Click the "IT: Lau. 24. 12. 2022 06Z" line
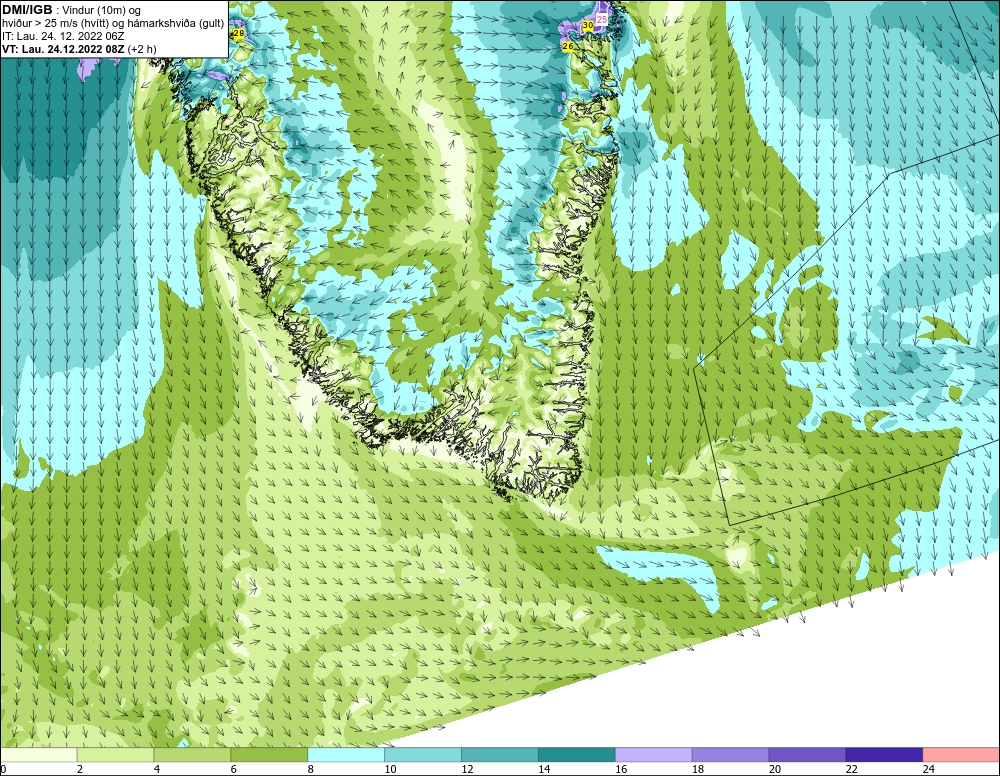The height and width of the screenshot is (776, 1000). 63,36
